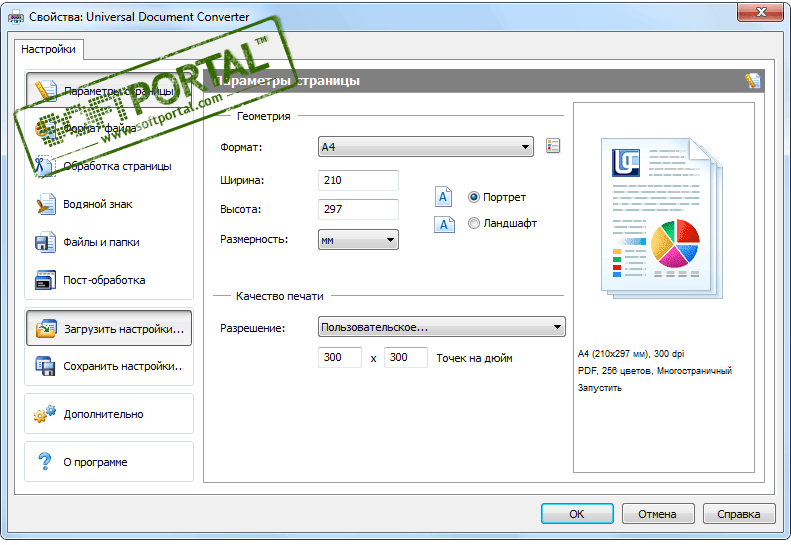Click the Отмена button

click(658, 514)
